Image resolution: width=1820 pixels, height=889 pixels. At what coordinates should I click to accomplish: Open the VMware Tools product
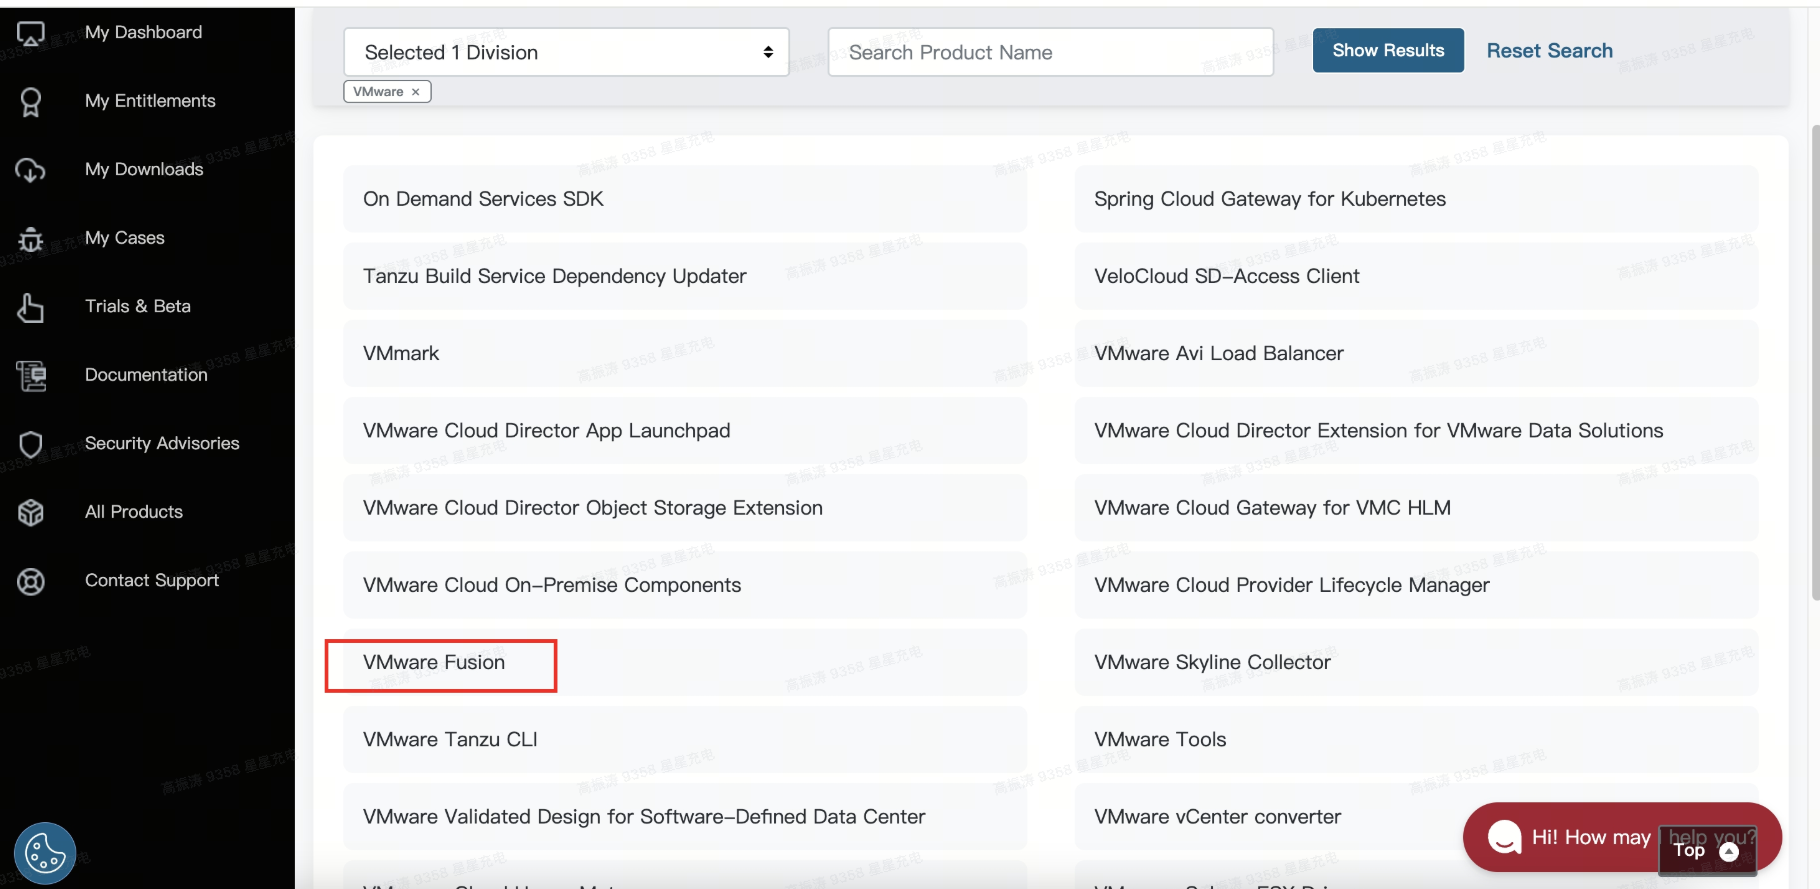[1416, 739]
